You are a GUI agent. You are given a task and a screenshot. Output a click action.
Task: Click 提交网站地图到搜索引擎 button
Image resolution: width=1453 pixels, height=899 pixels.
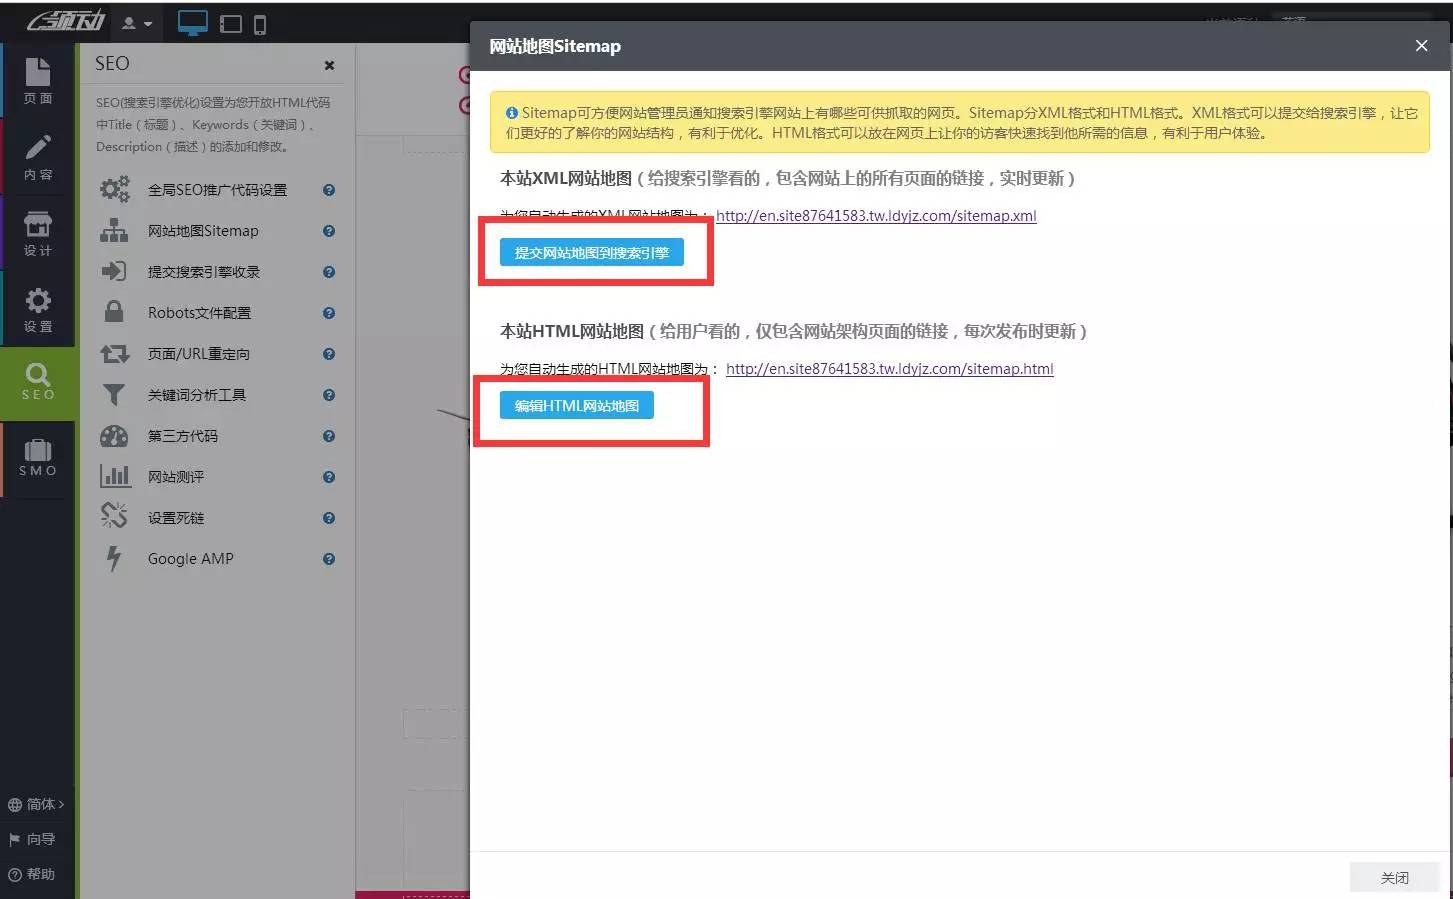pyautogui.click(x=591, y=253)
